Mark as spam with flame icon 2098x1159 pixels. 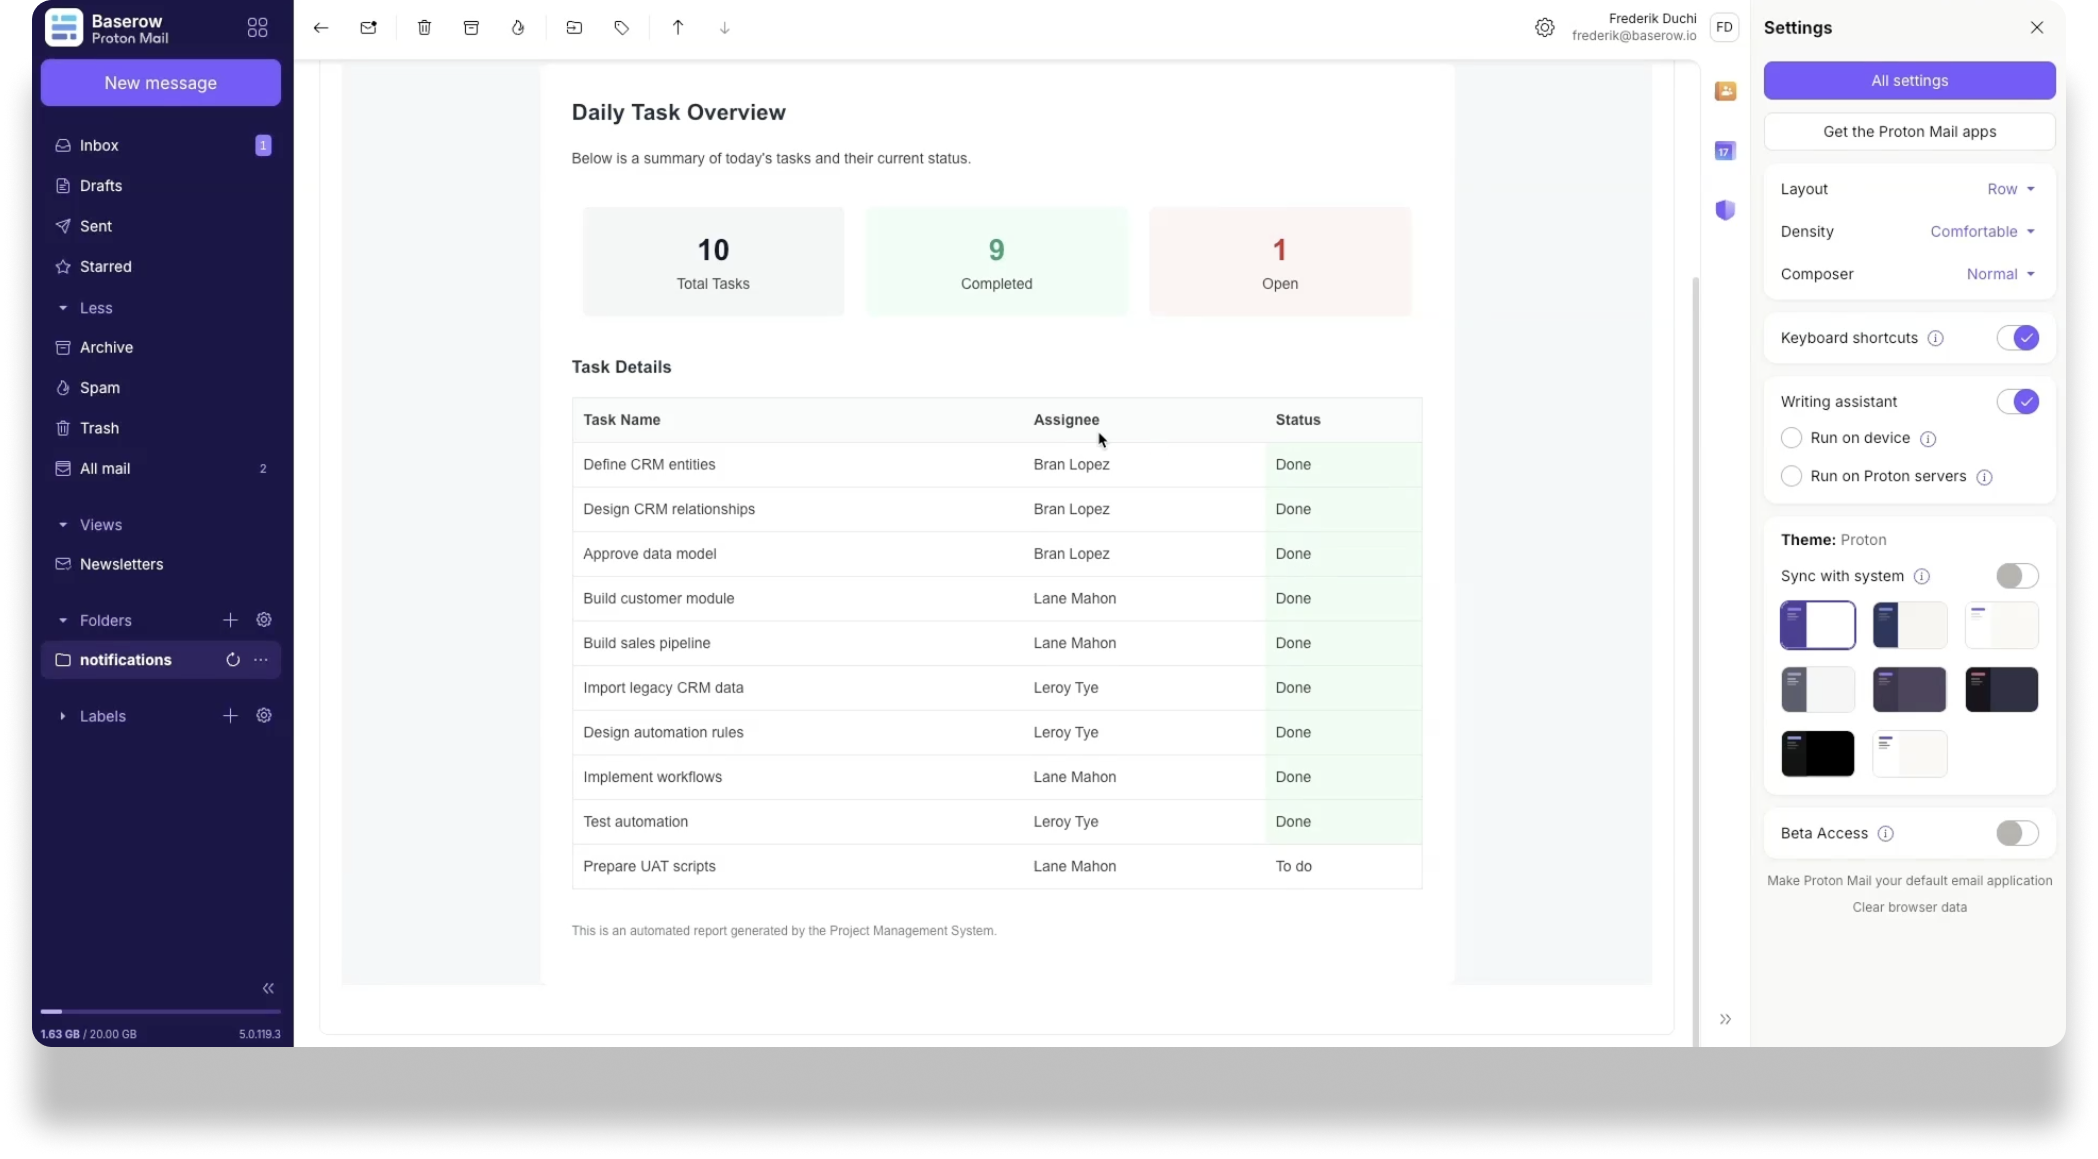coord(518,28)
